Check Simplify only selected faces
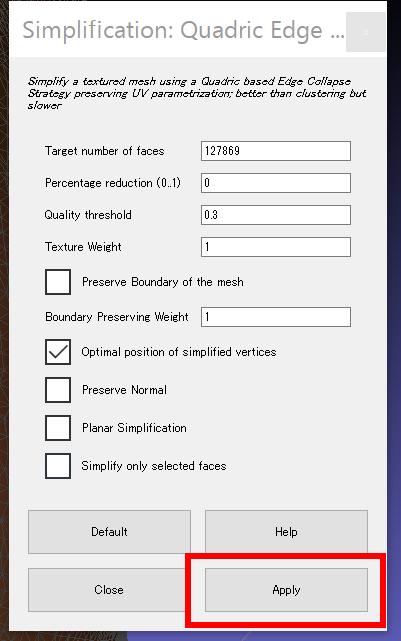This screenshot has width=401, height=641. 58,466
